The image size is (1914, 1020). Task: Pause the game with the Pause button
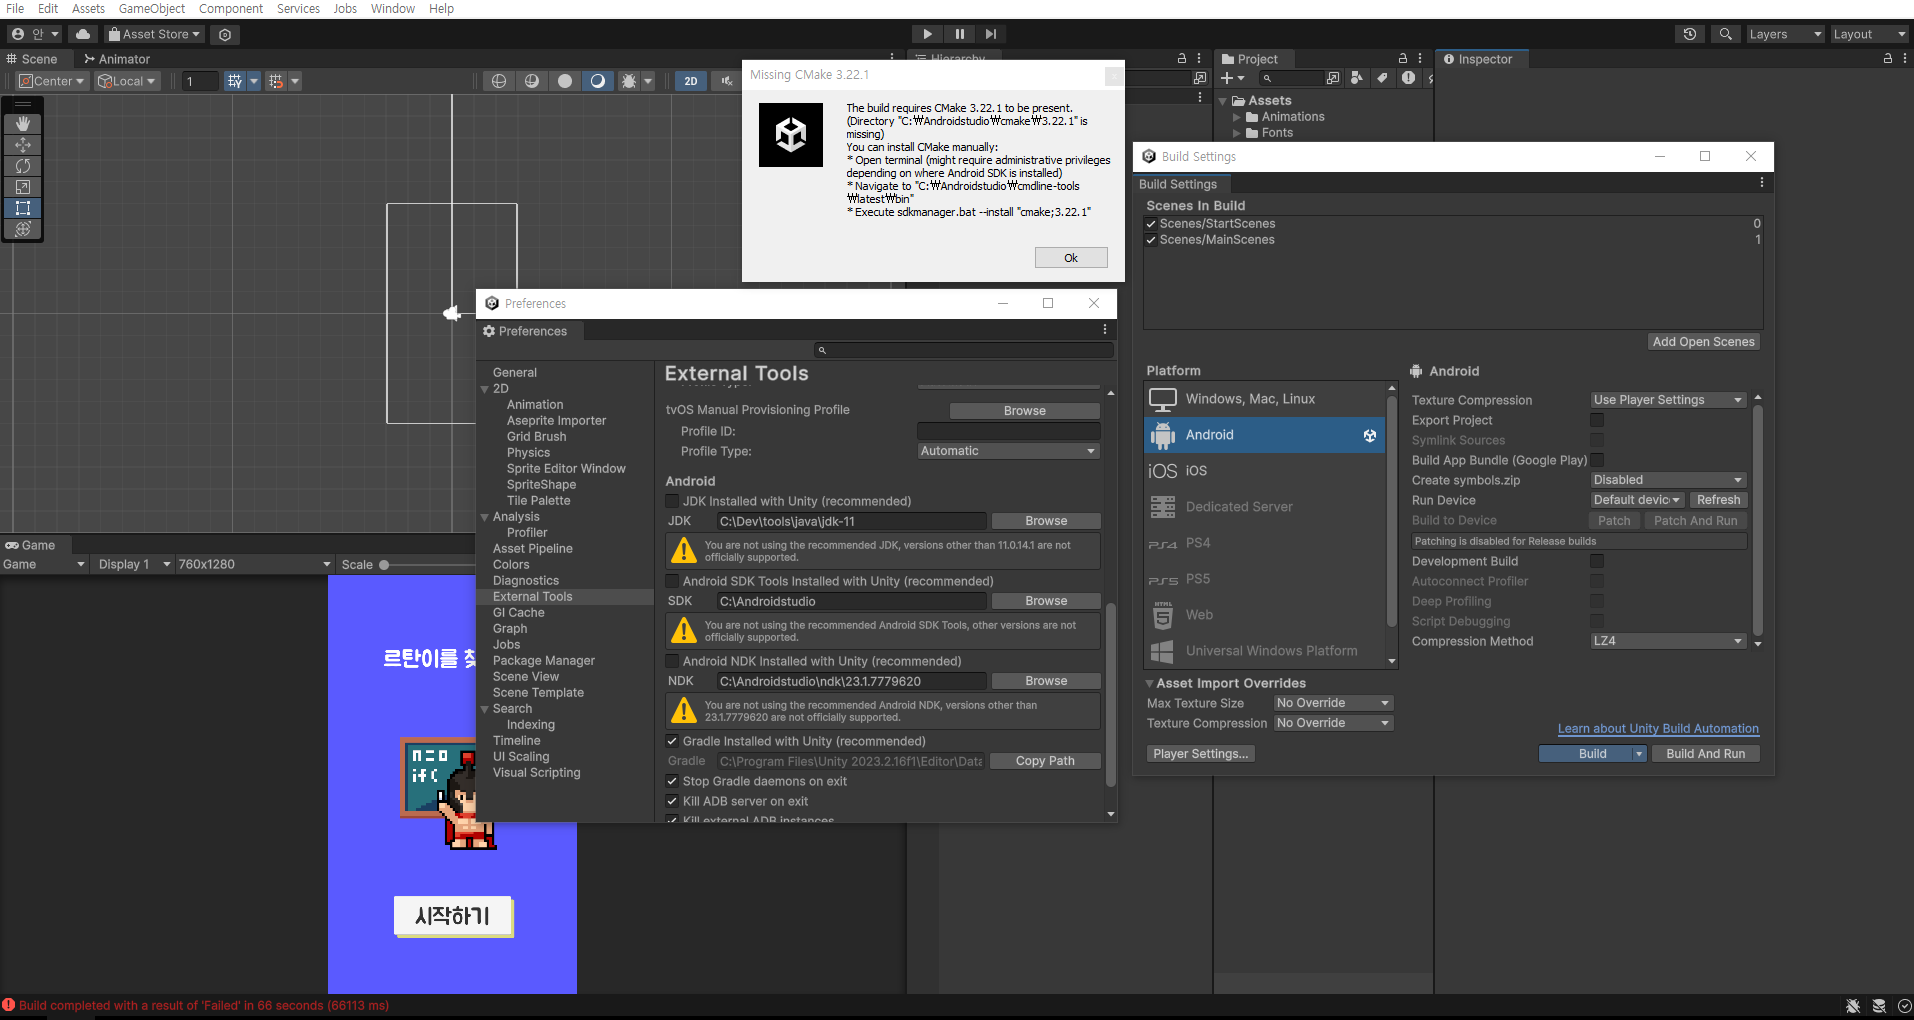(x=959, y=34)
